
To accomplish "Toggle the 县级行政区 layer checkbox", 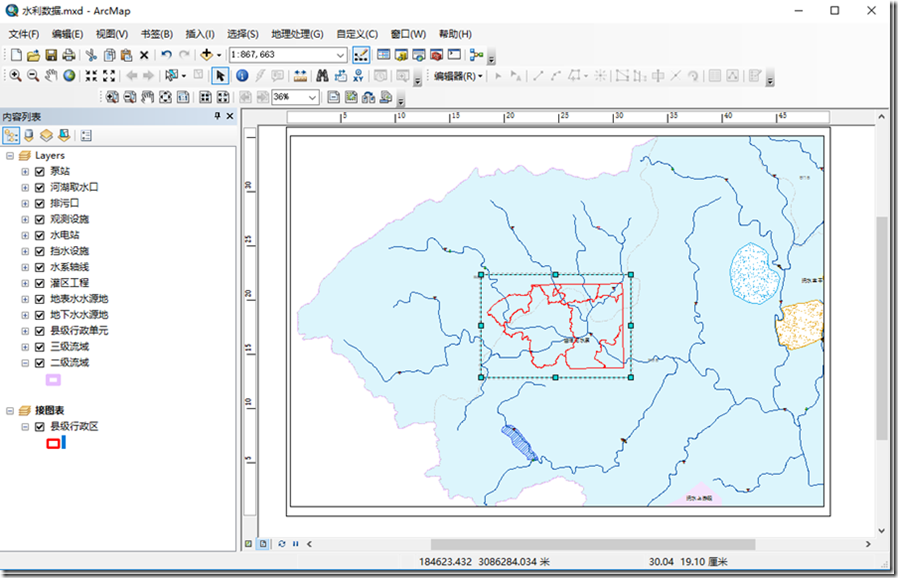I will tap(40, 426).
